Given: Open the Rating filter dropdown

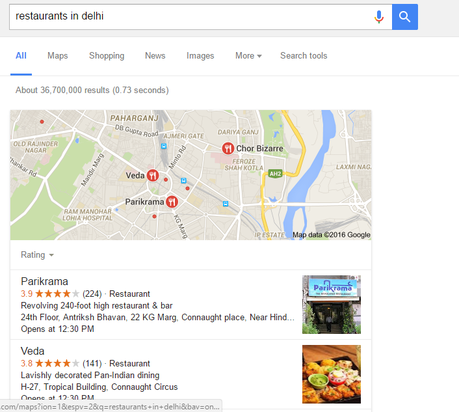Looking at the screenshot, I should pos(37,255).
